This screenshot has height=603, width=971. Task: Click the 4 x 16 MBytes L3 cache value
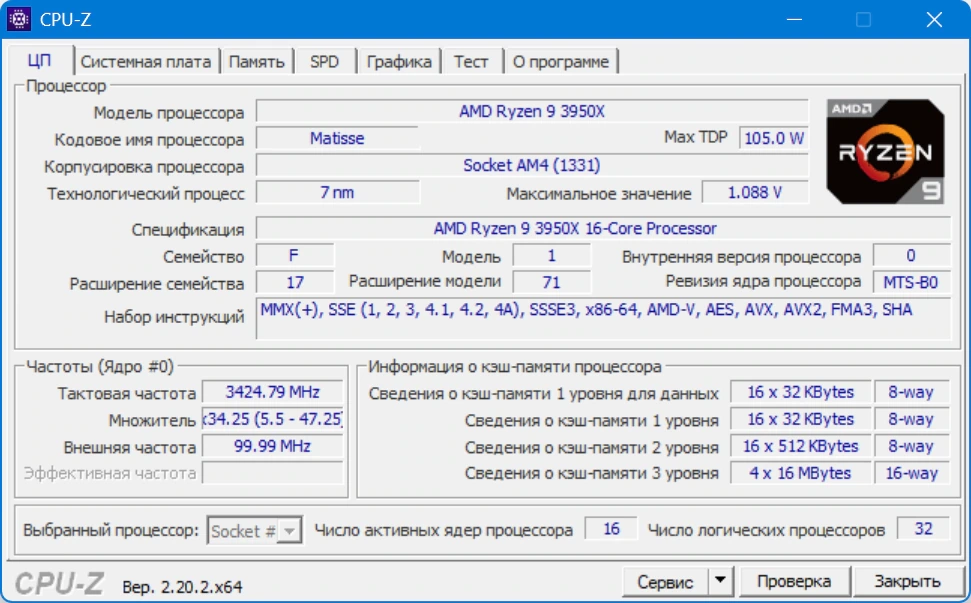(801, 473)
